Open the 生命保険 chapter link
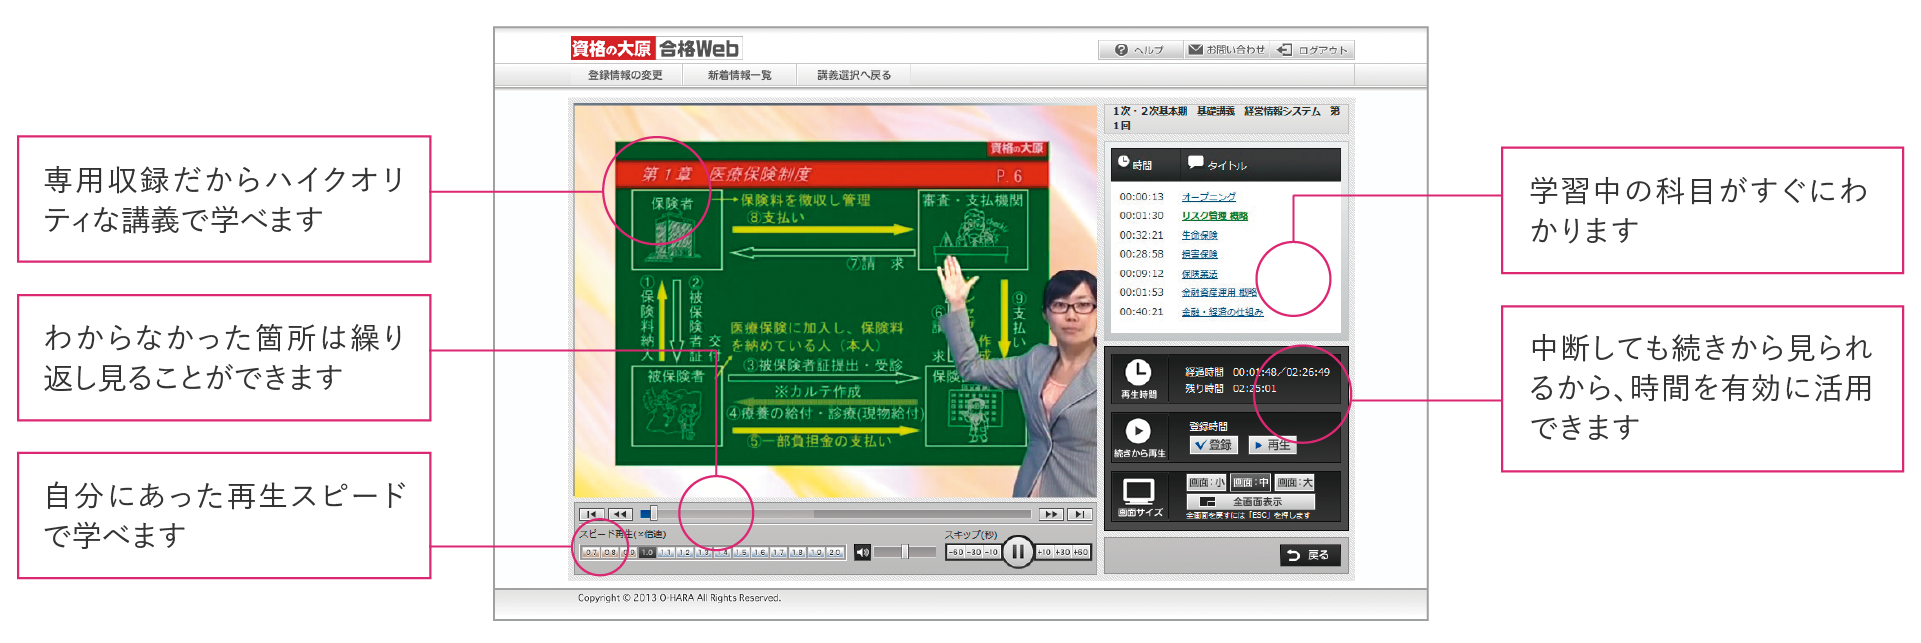The width and height of the screenshot is (1921, 643). click(1200, 235)
